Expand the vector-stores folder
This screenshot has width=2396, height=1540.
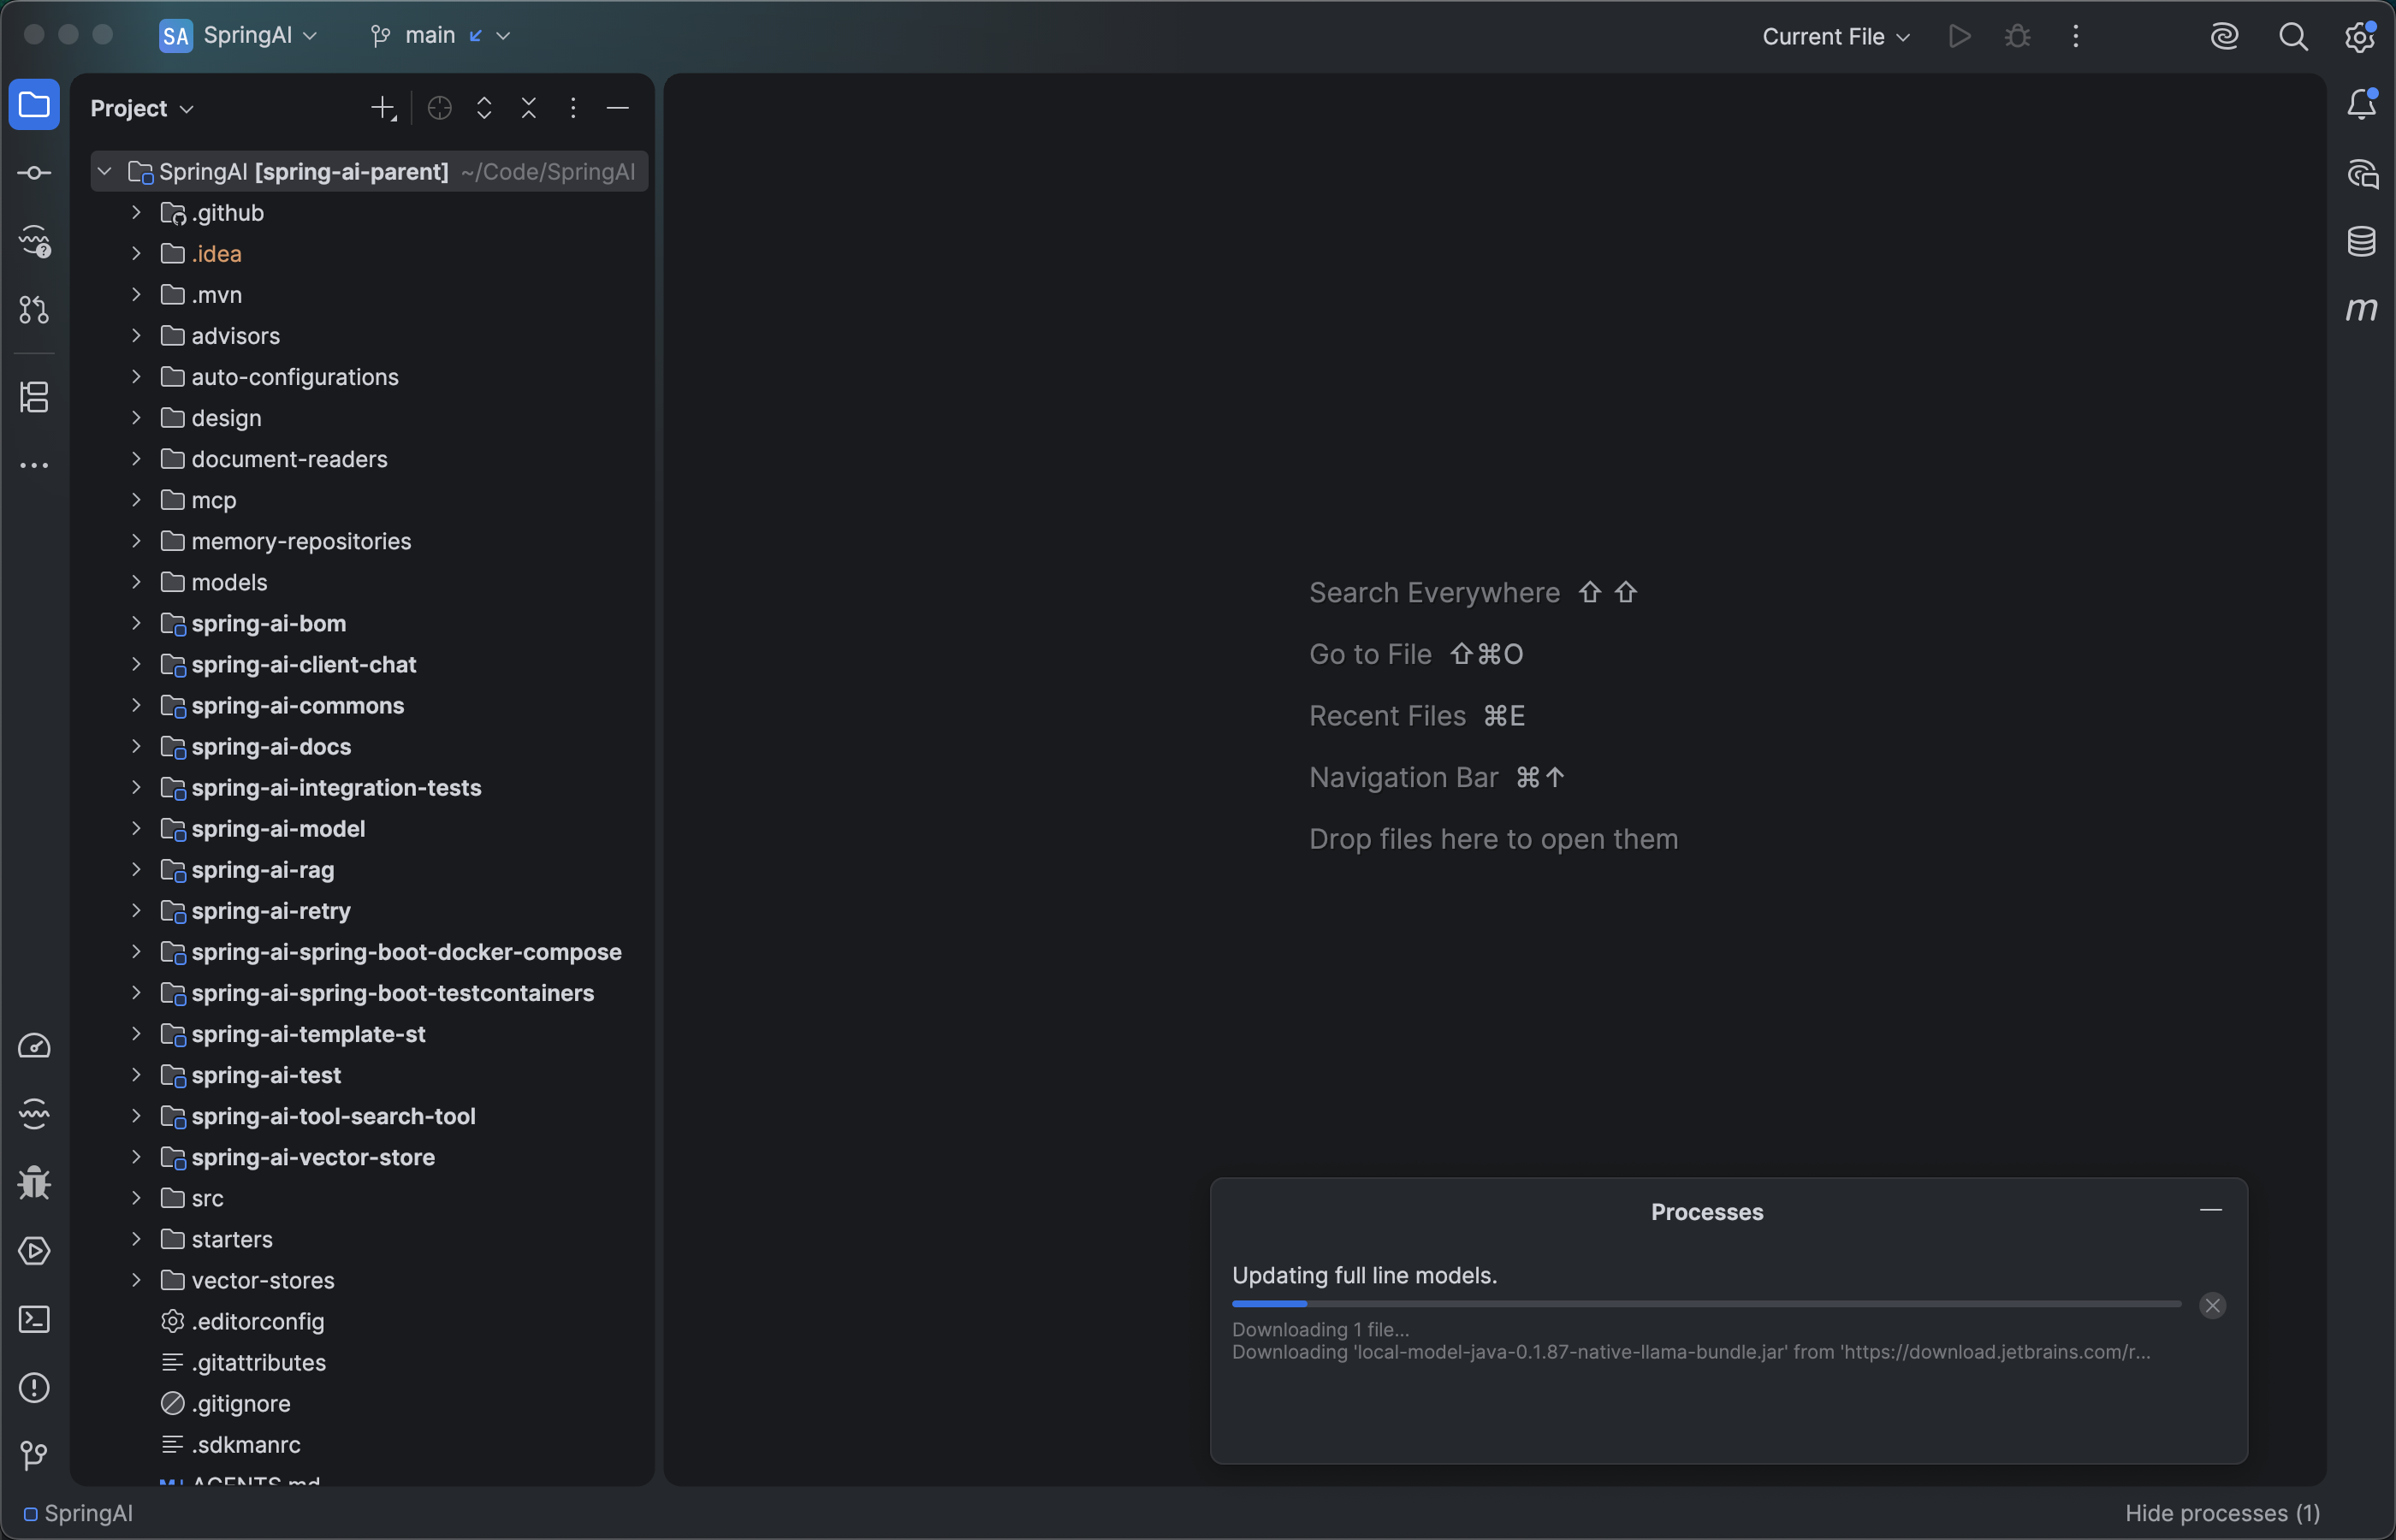[136, 1280]
